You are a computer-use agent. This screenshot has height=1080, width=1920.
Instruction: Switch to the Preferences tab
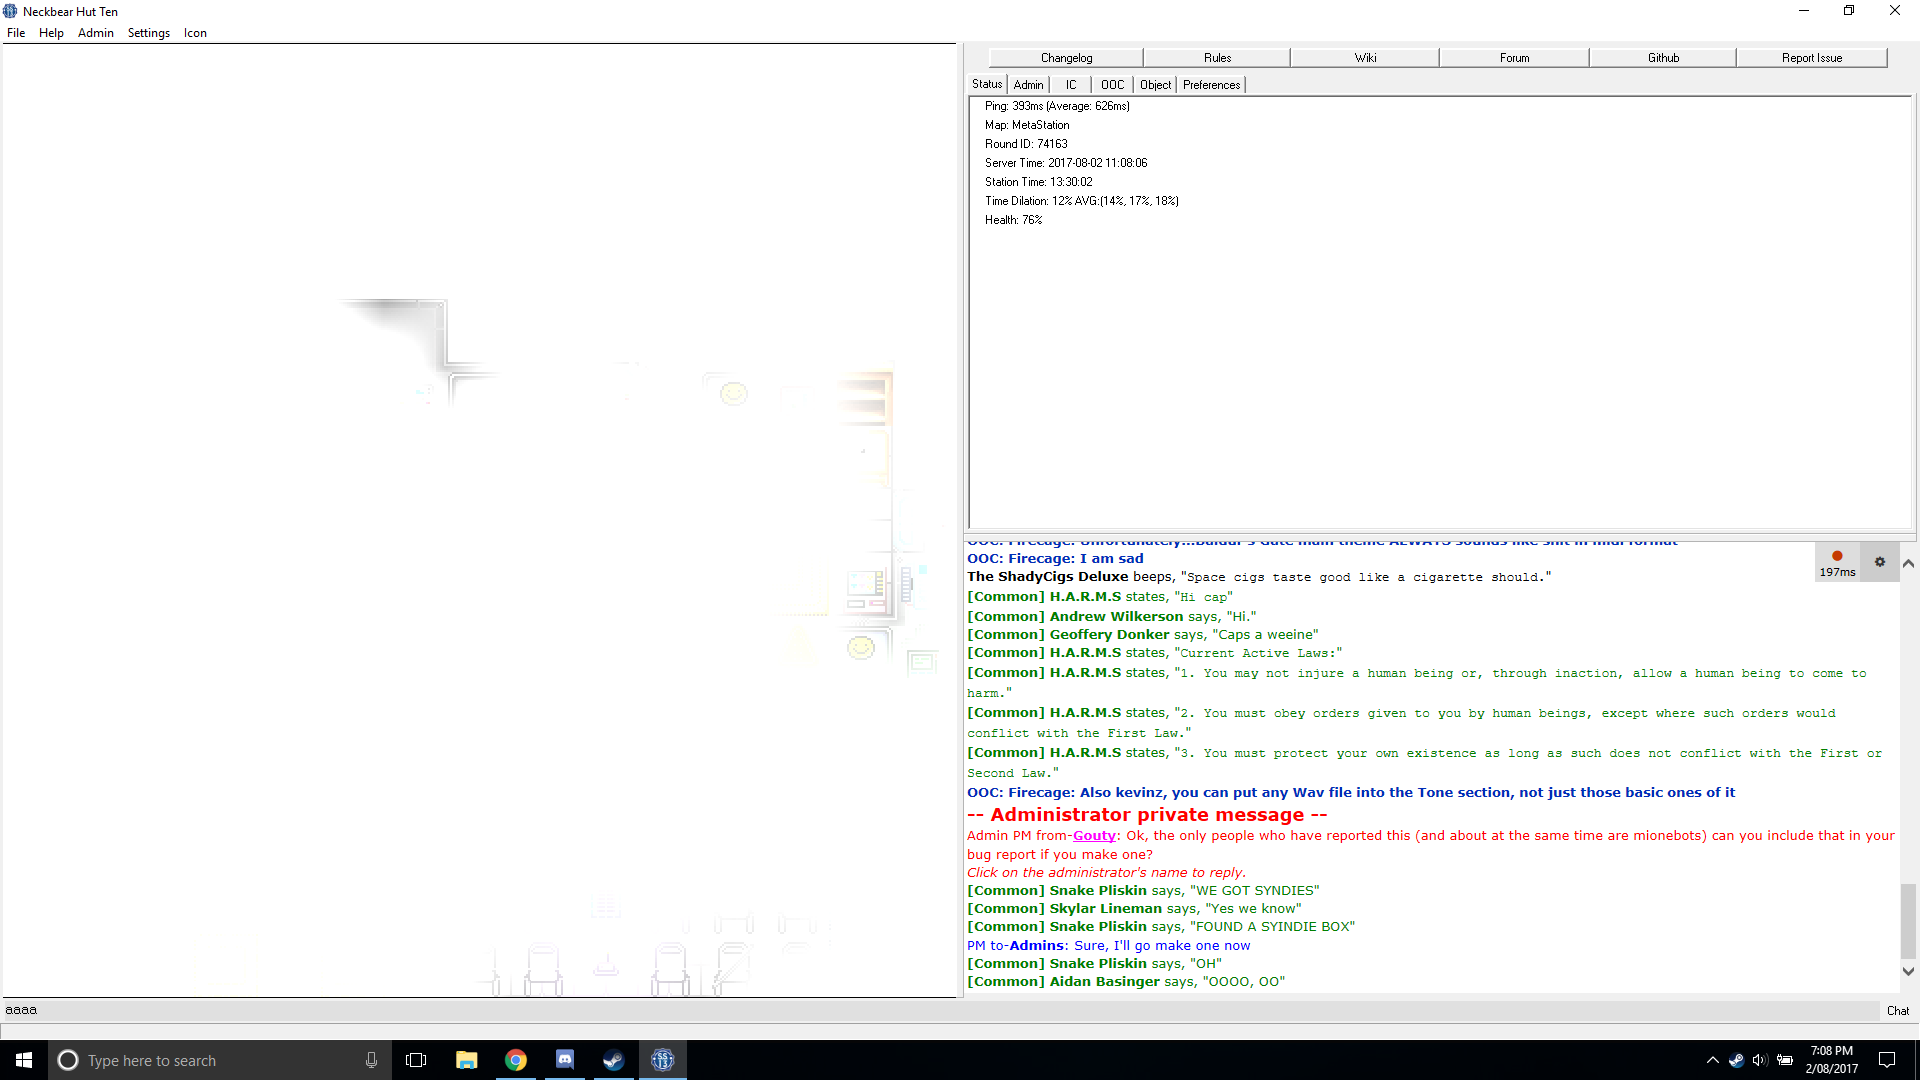click(1211, 85)
